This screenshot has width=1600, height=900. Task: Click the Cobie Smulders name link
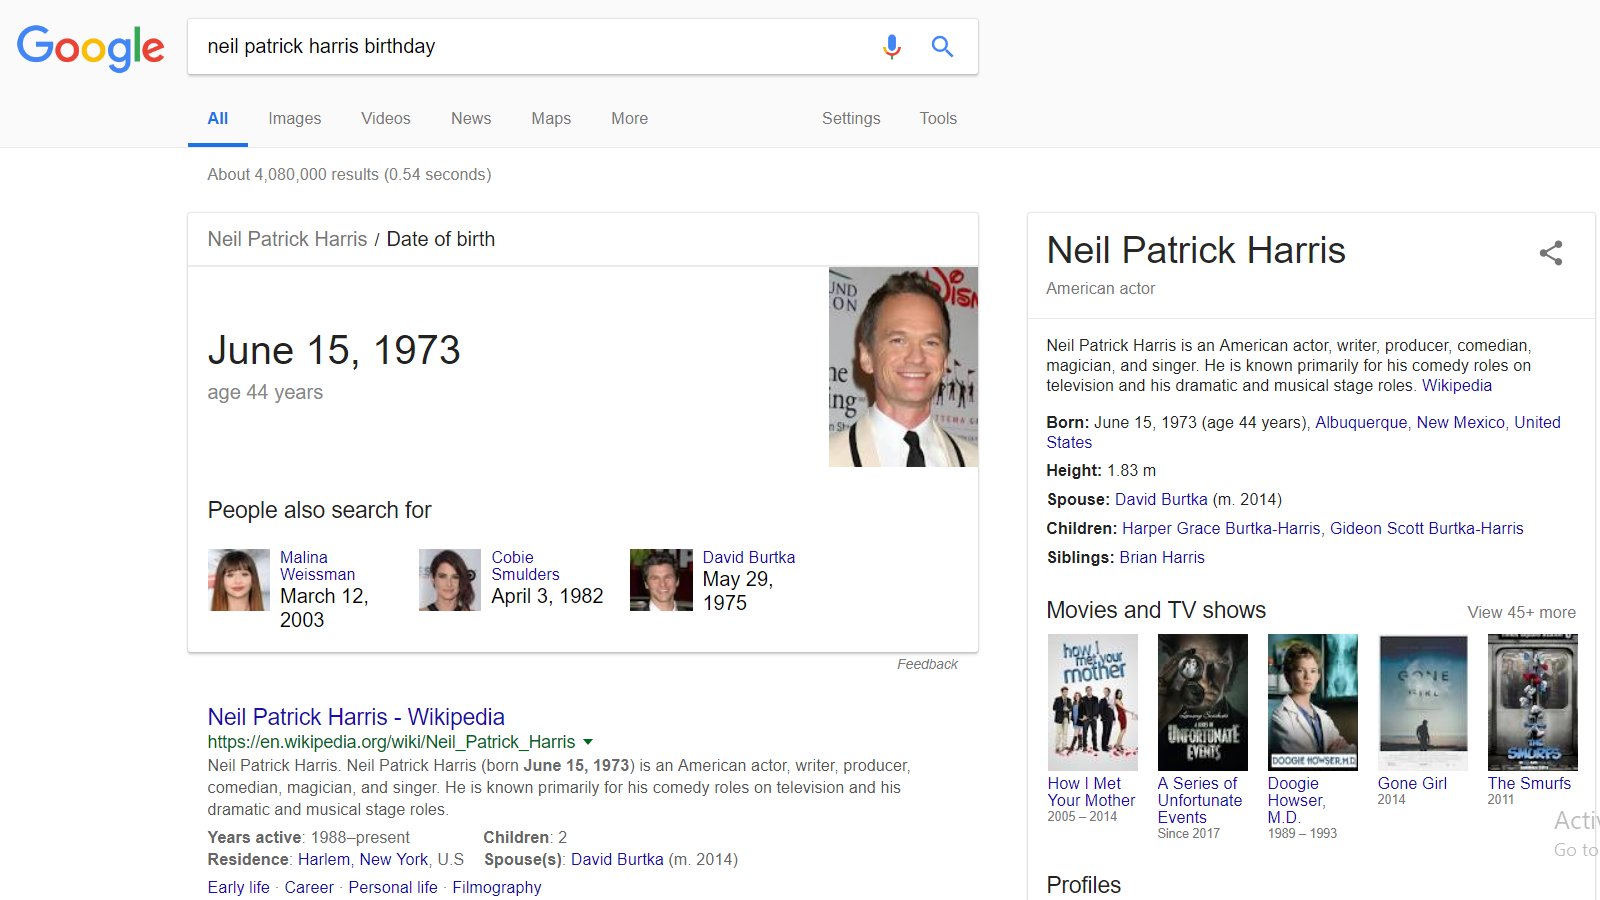pyautogui.click(x=525, y=566)
